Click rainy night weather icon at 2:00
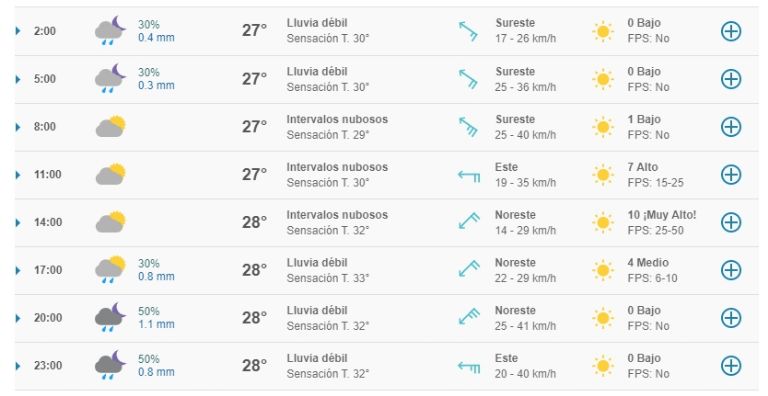 (x=110, y=30)
